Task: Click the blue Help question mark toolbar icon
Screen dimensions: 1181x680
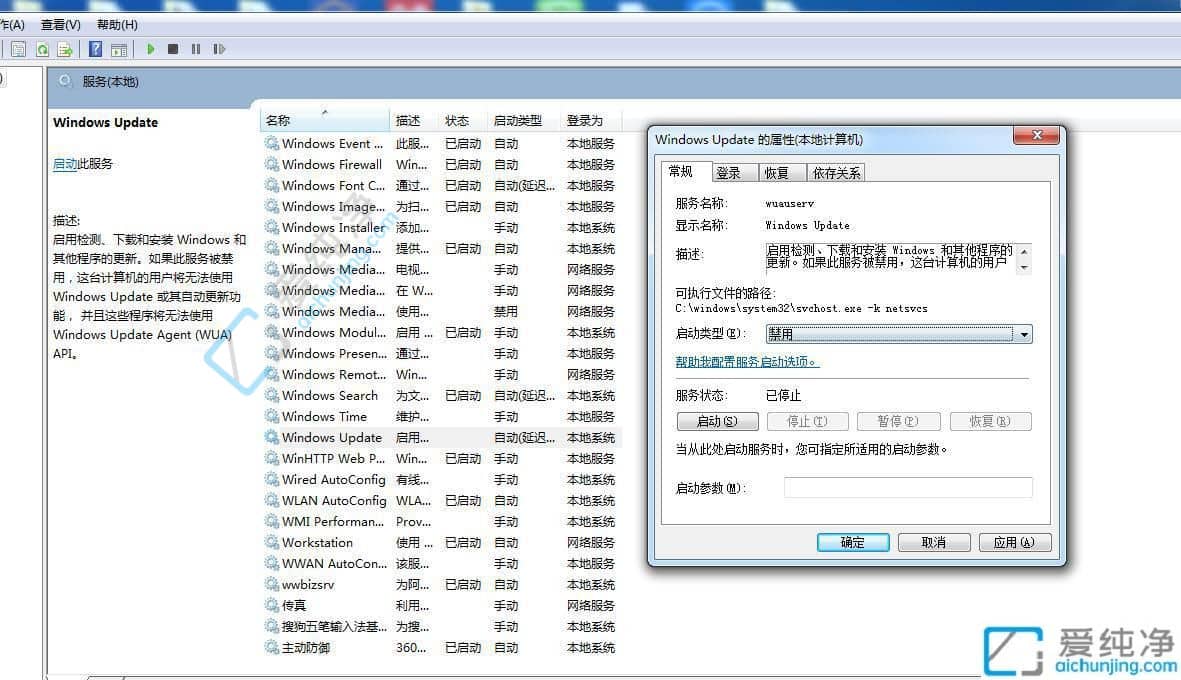Action: click(95, 49)
